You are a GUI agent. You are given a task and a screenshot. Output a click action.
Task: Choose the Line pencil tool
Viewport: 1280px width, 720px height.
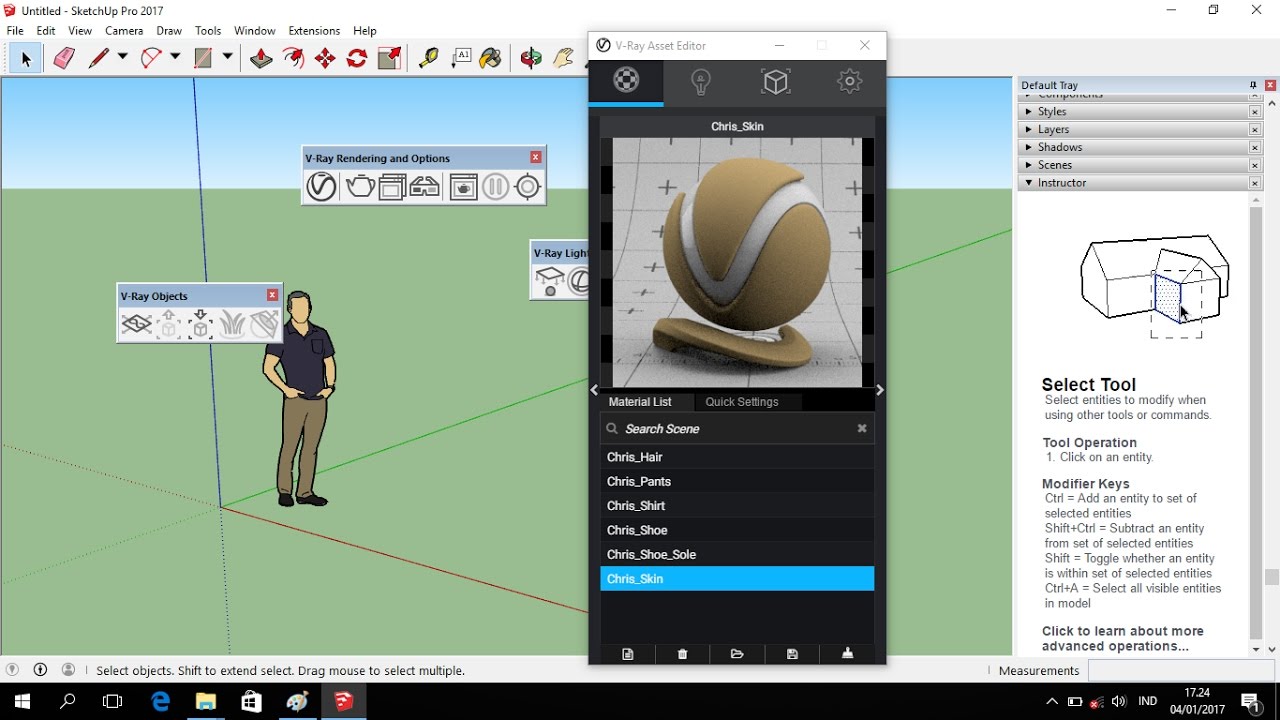pyautogui.click(x=98, y=59)
